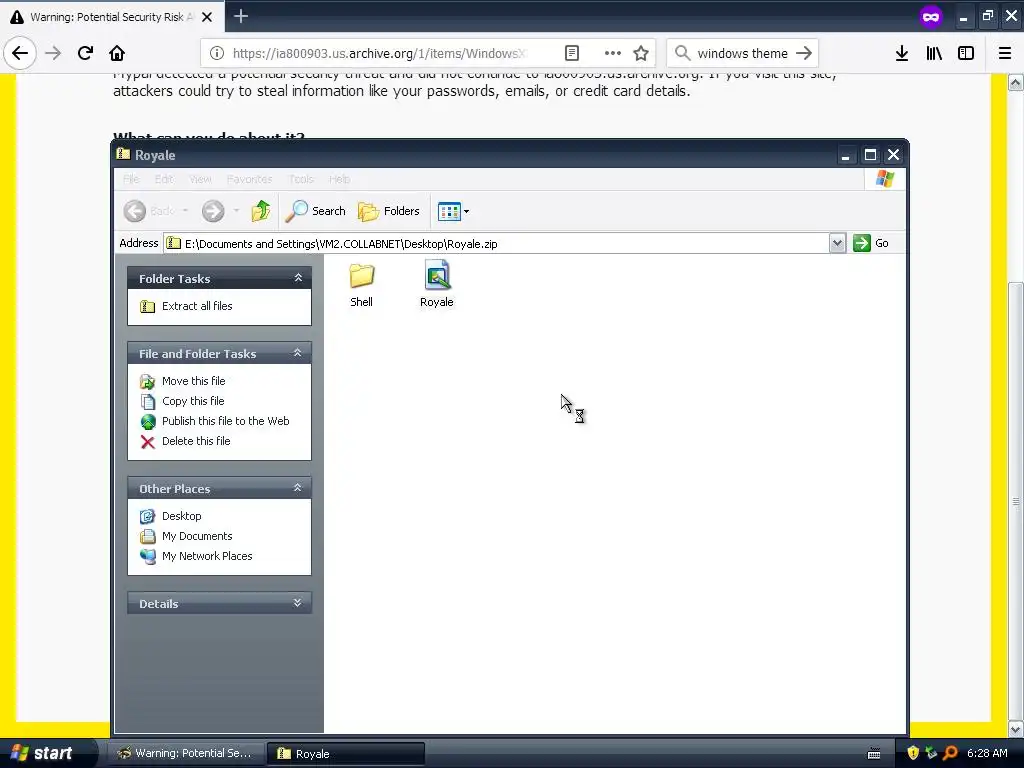Select the Royale theme file

coord(436,285)
